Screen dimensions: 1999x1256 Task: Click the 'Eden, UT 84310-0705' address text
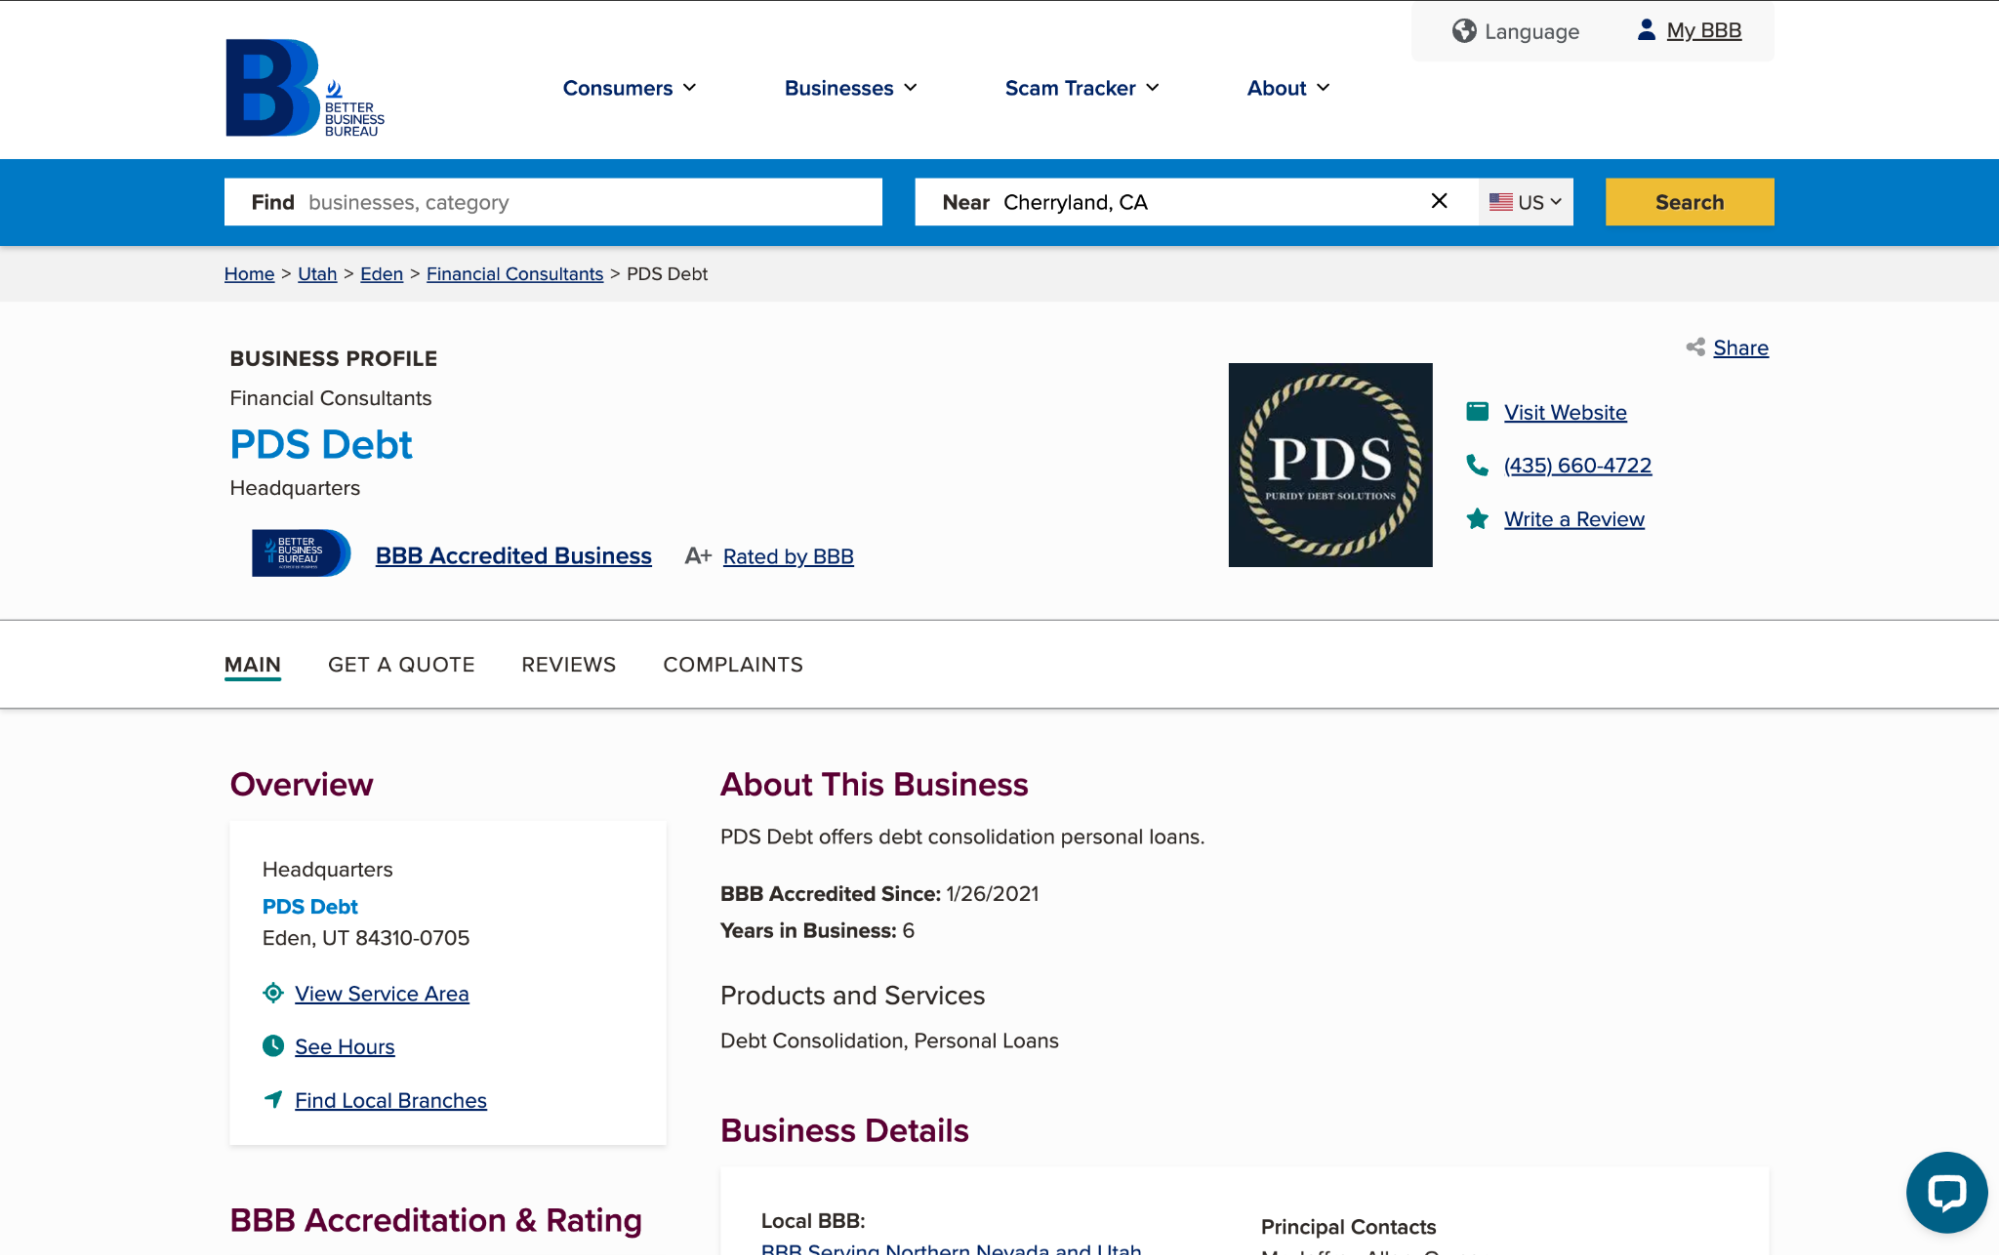coord(365,938)
